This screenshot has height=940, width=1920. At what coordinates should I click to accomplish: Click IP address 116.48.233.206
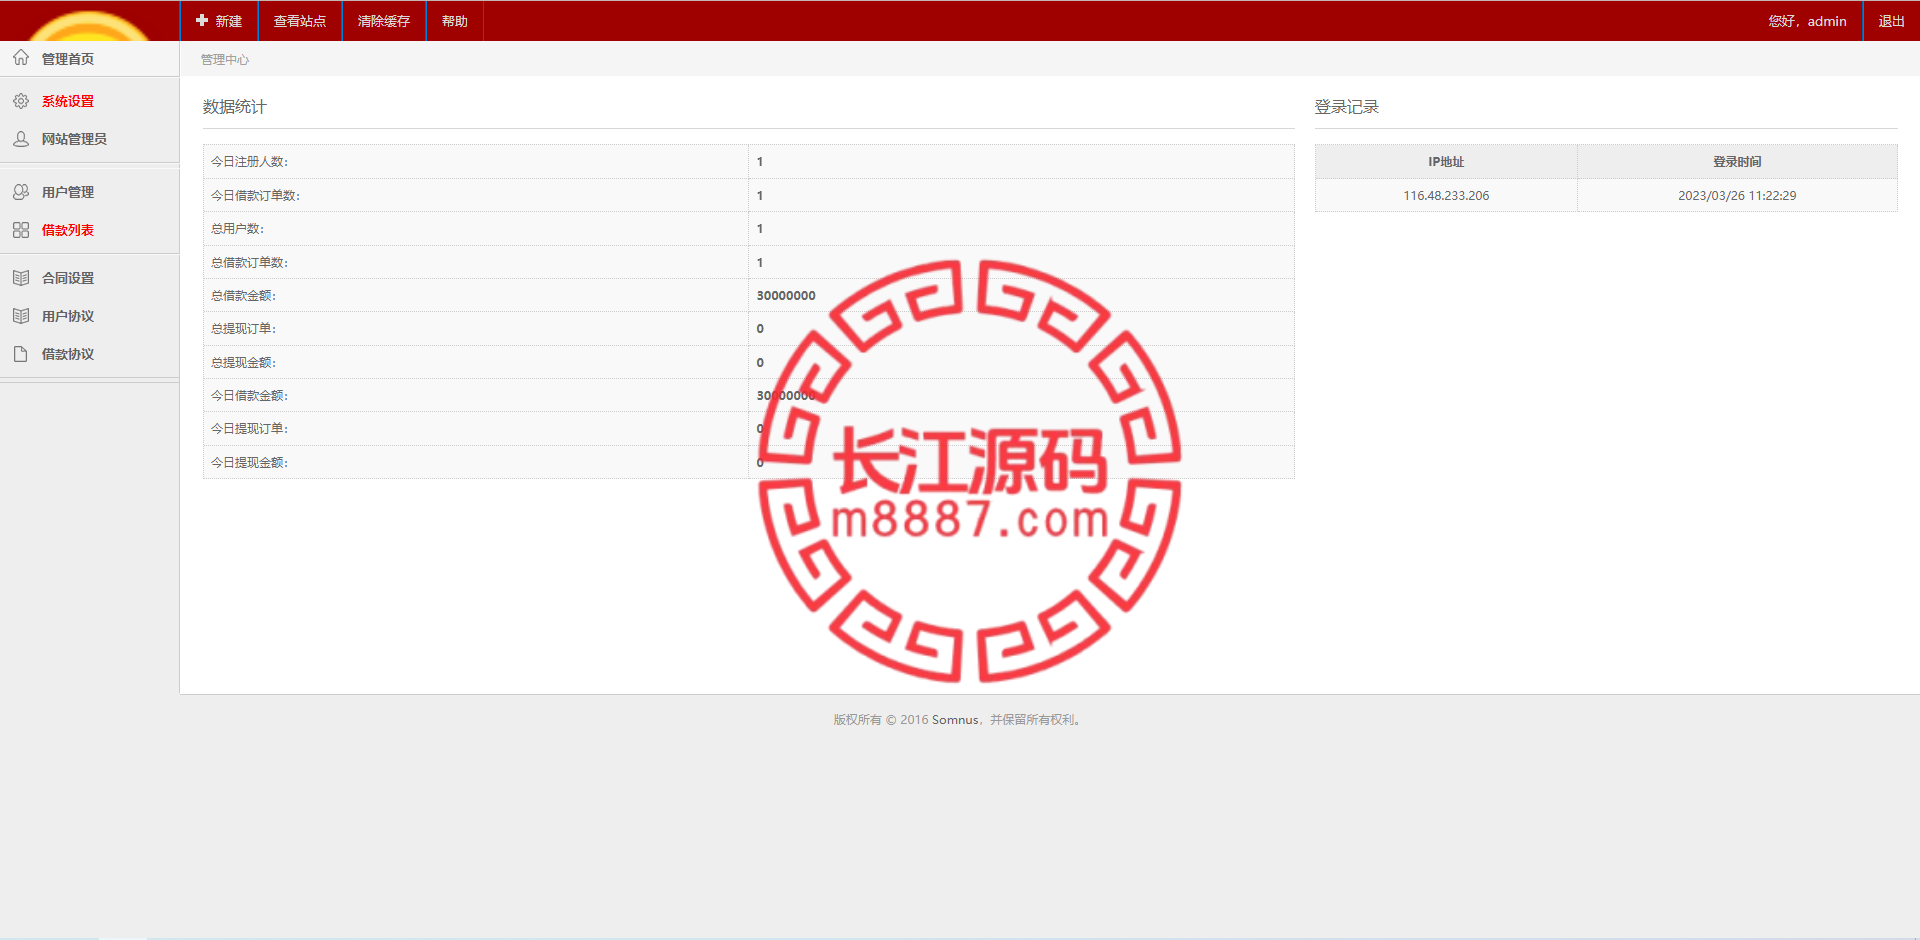1446,196
